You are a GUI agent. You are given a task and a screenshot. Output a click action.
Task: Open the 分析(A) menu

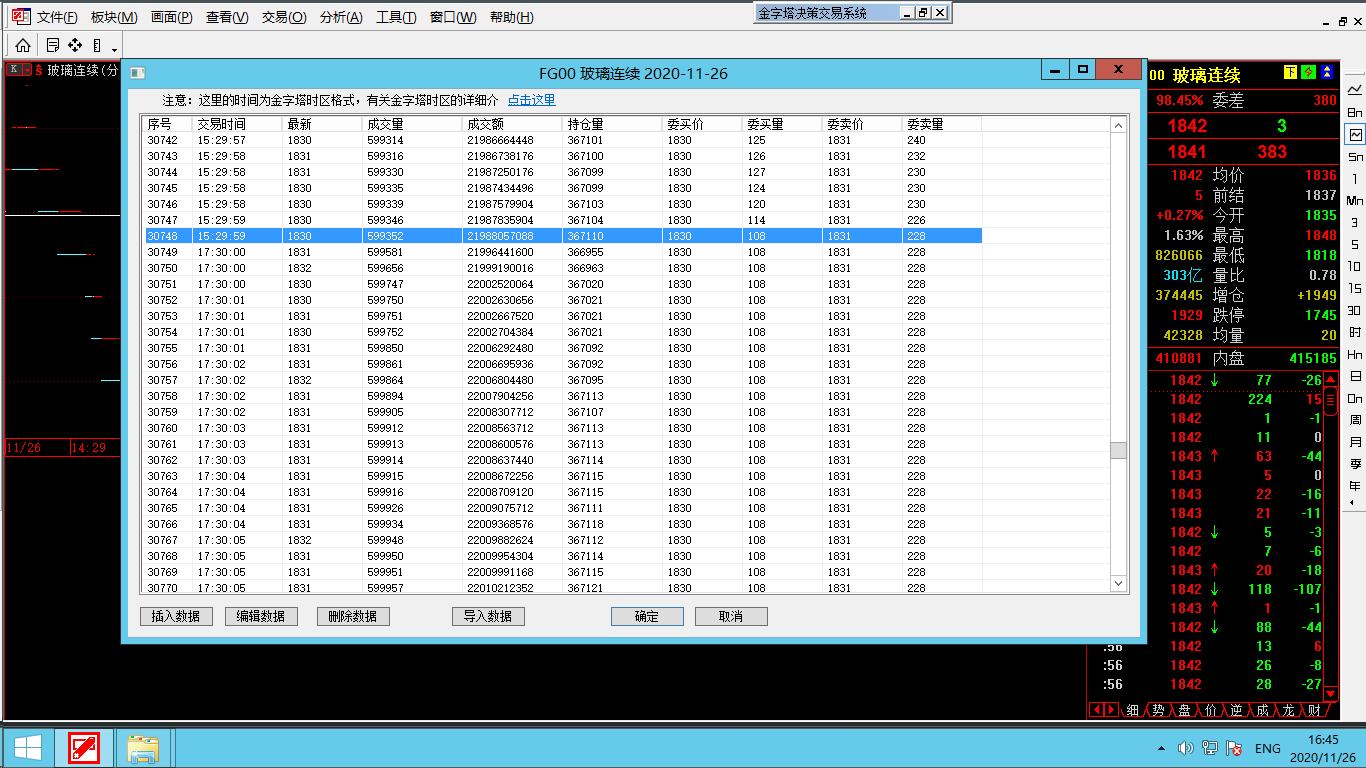point(341,17)
